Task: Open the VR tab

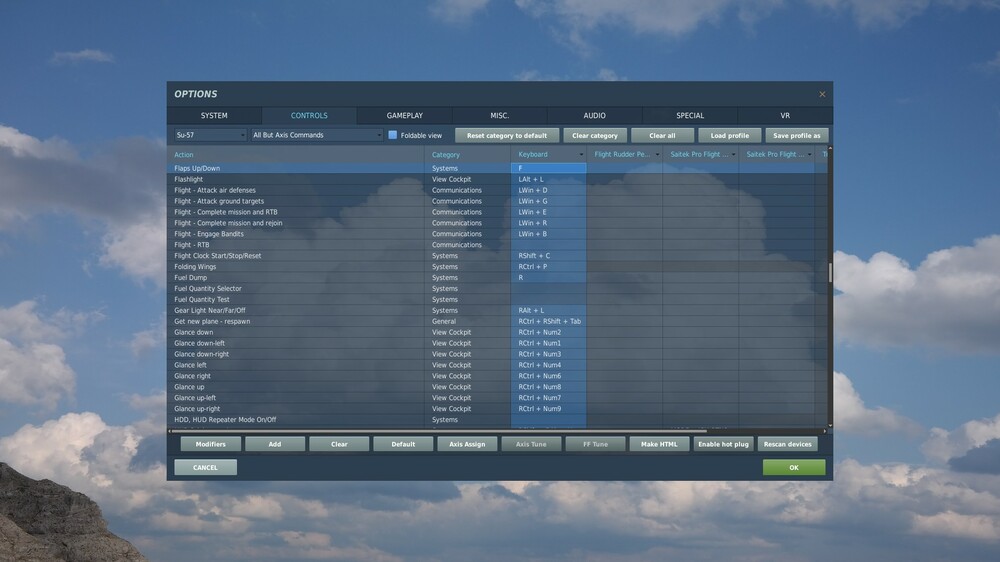Action: pos(785,115)
